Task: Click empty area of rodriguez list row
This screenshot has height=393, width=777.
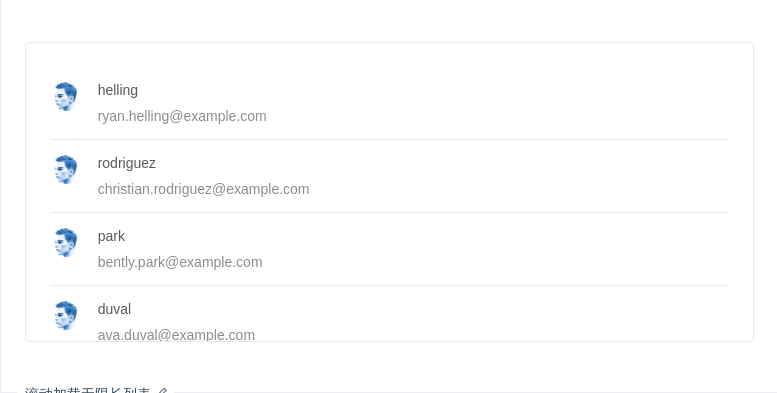Action: point(496,176)
